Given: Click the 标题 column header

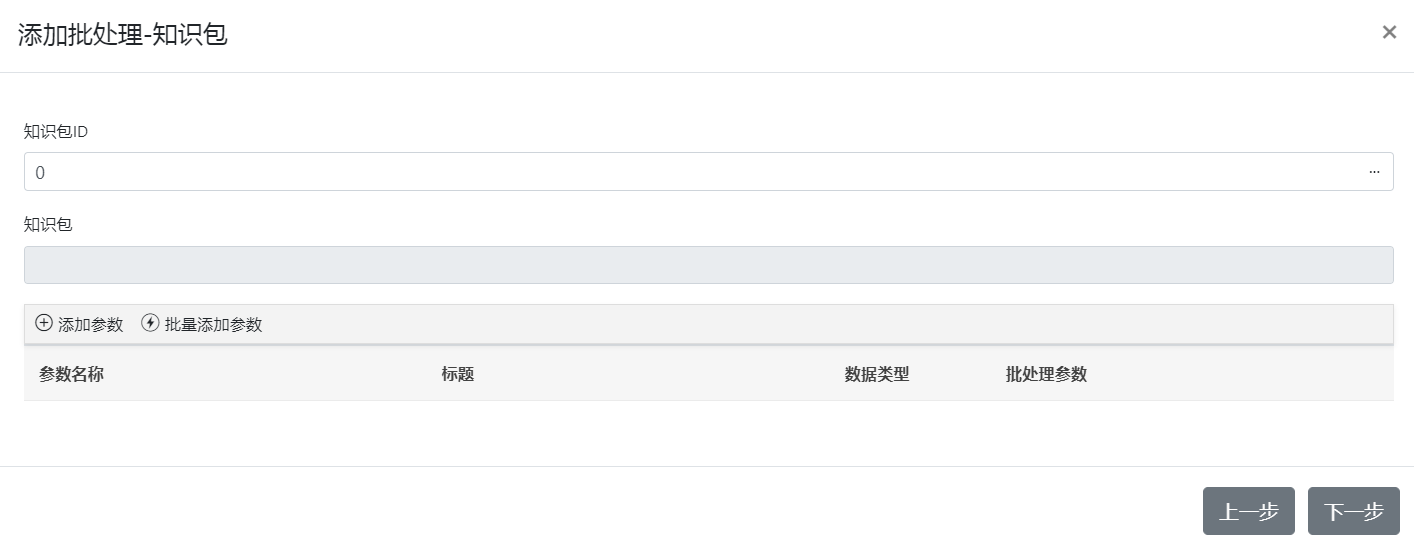Looking at the screenshot, I should tap(457, 374).
